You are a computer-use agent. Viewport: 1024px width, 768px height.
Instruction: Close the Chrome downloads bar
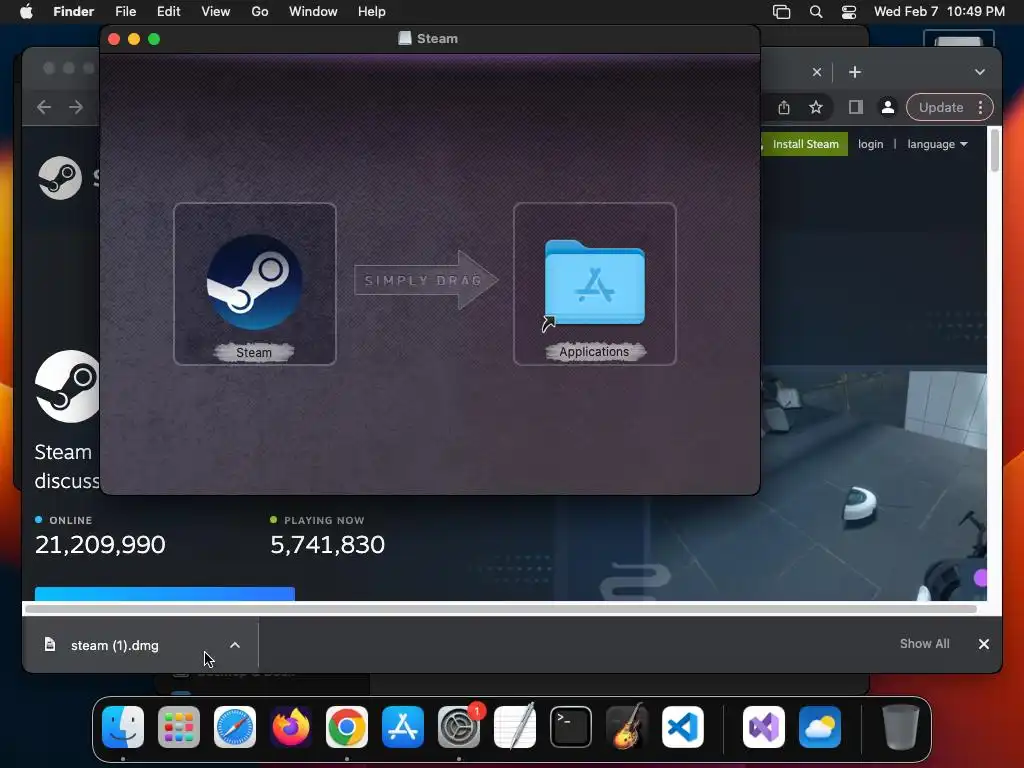pyautogui.click(x=984, y=644)
